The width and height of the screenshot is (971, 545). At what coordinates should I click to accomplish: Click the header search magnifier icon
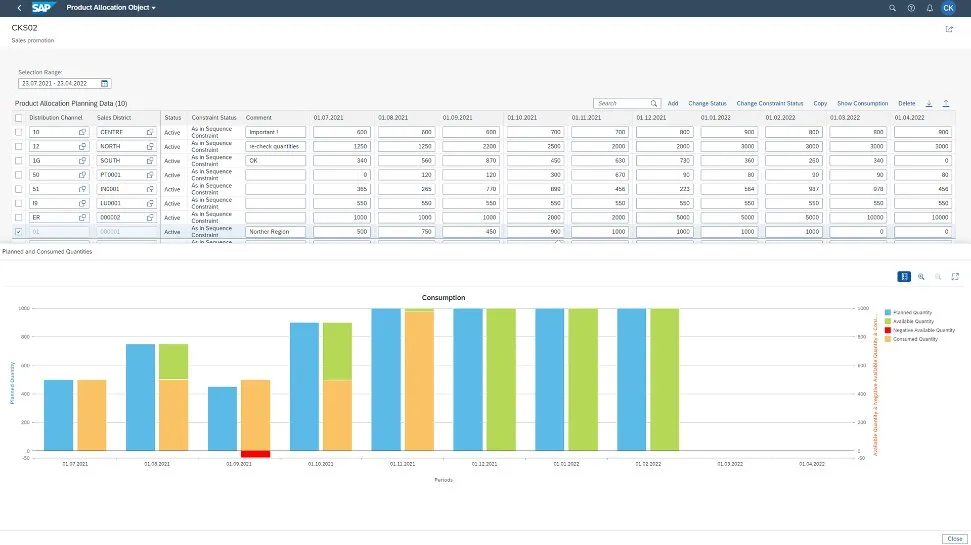pyautogui.click(x=892, y=8)
